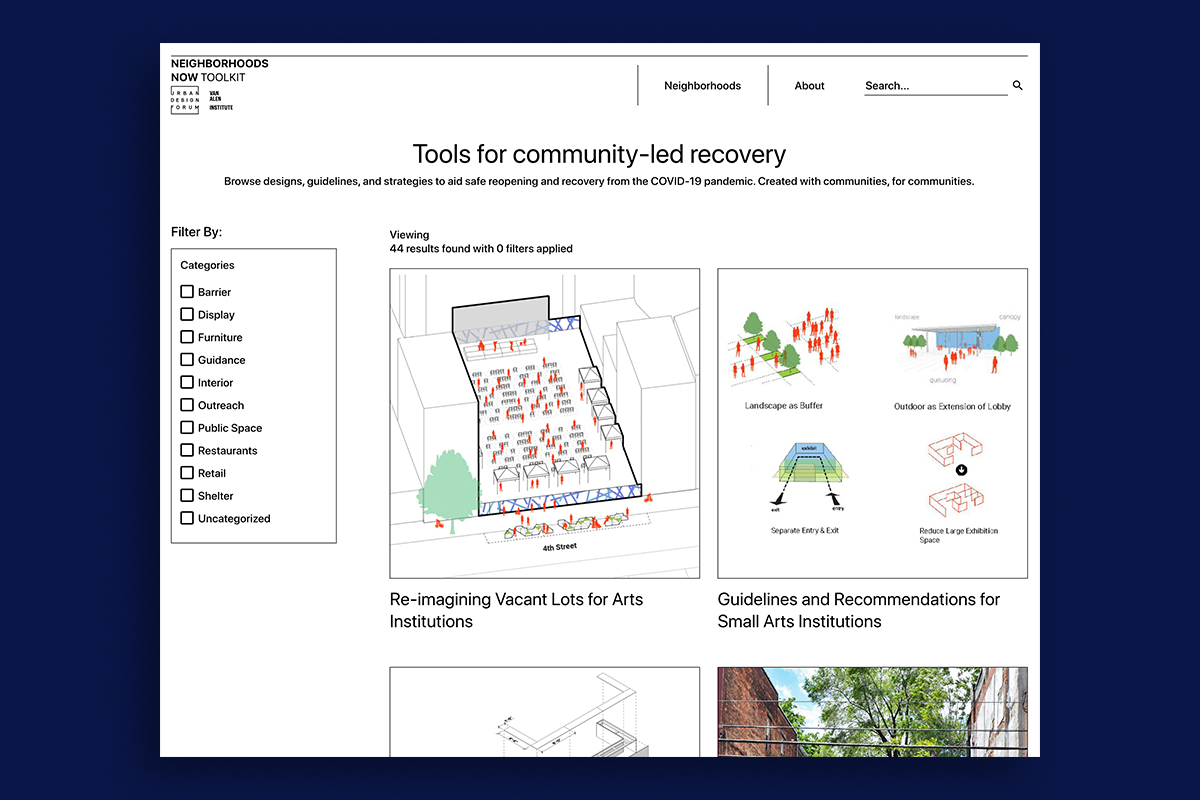Check the Display filter checkbox

click(x=186, y=314)
